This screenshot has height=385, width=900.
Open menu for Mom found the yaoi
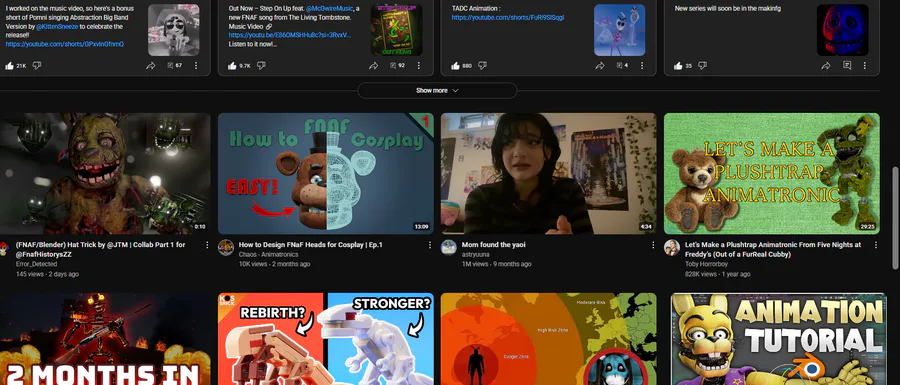653,245
